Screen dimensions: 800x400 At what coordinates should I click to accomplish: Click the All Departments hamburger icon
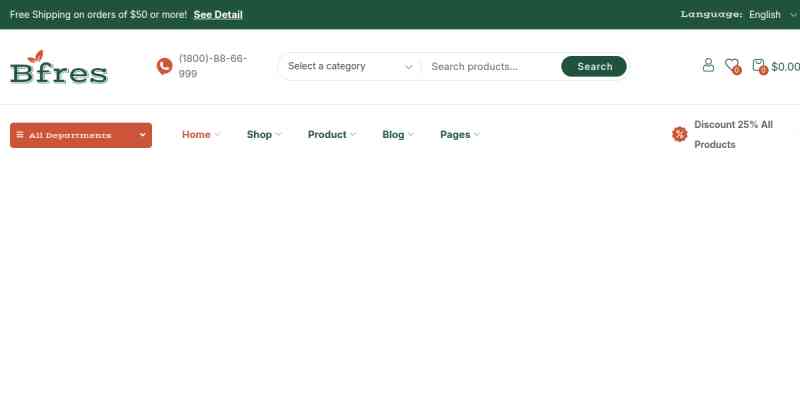click(20, 135)
